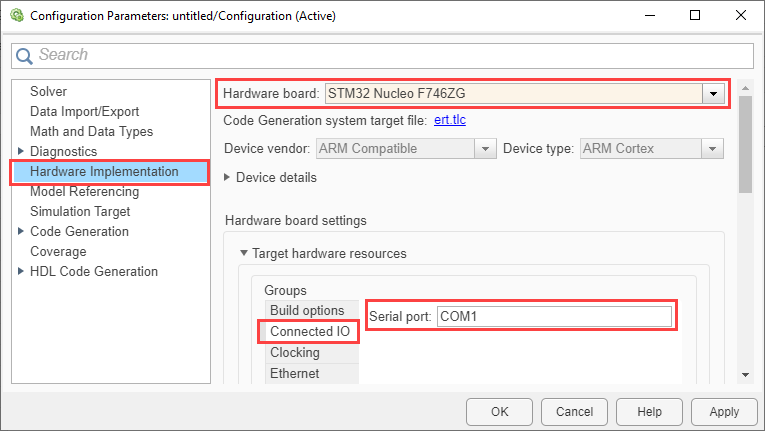765x431 pixels.
Task: Click the Help button
Action: point(649,411)
